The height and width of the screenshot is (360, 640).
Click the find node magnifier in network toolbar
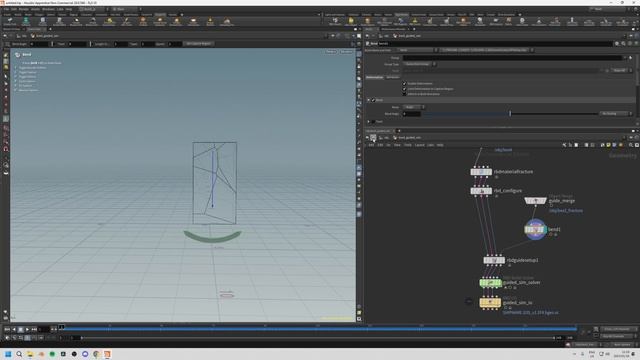pyautogui.click(x=631, y=145)
